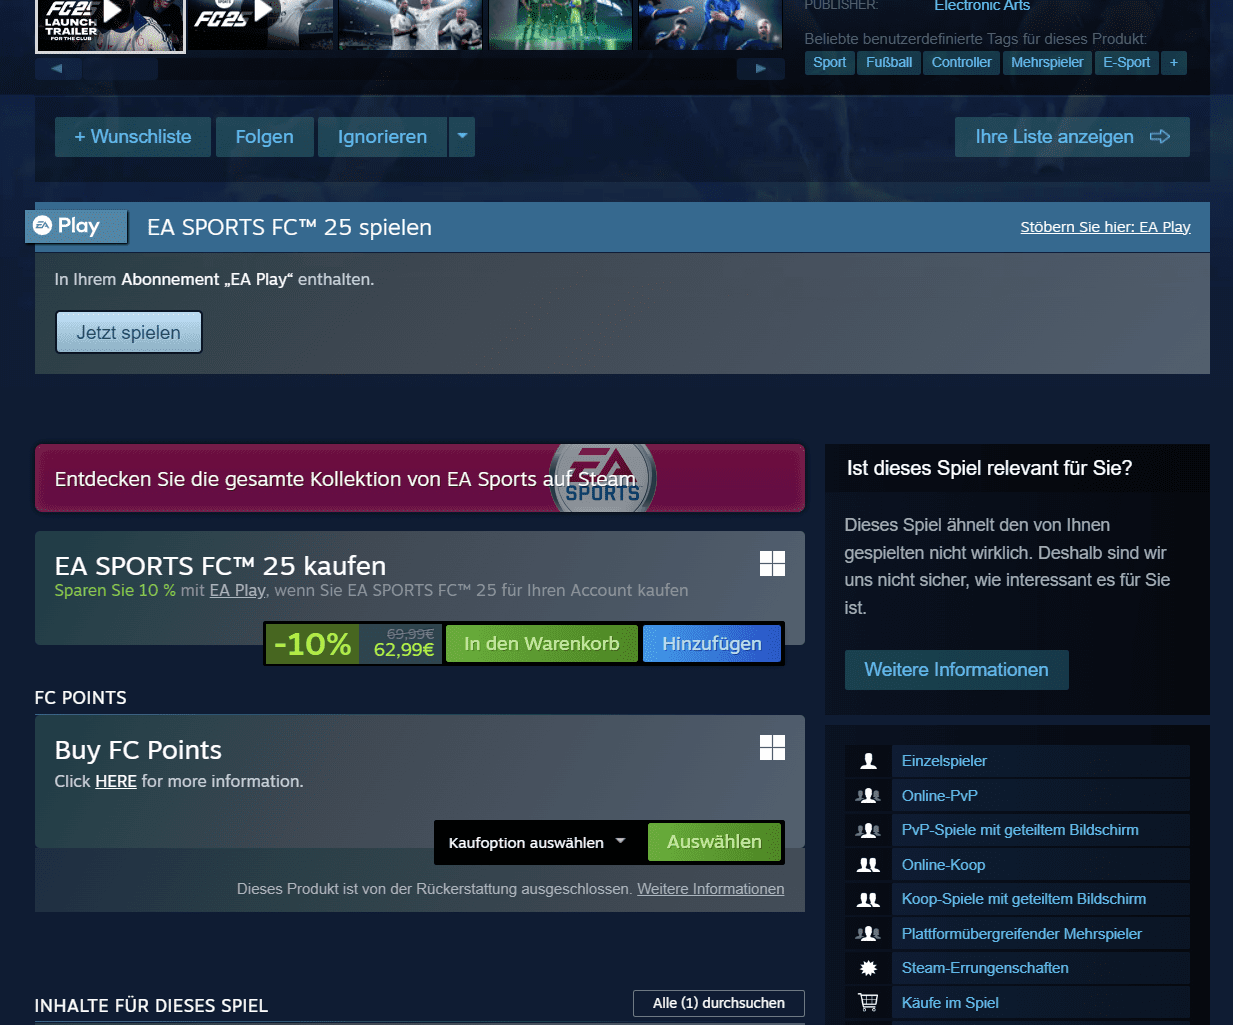Open the Online-Koop category link
This screenshot has width=1233, height=1025.
pyautogui.click(x=944, y=865)
